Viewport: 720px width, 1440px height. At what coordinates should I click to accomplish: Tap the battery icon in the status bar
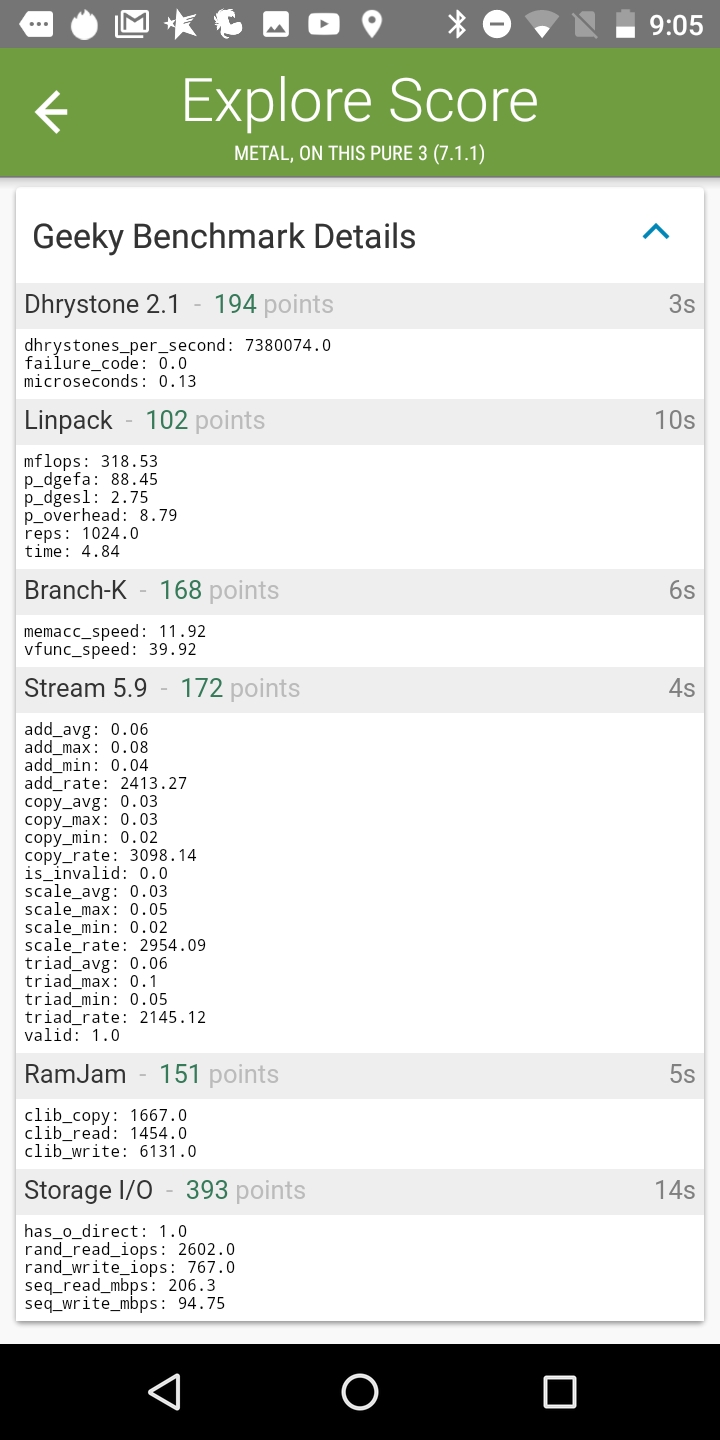click(x=625, y=24)
